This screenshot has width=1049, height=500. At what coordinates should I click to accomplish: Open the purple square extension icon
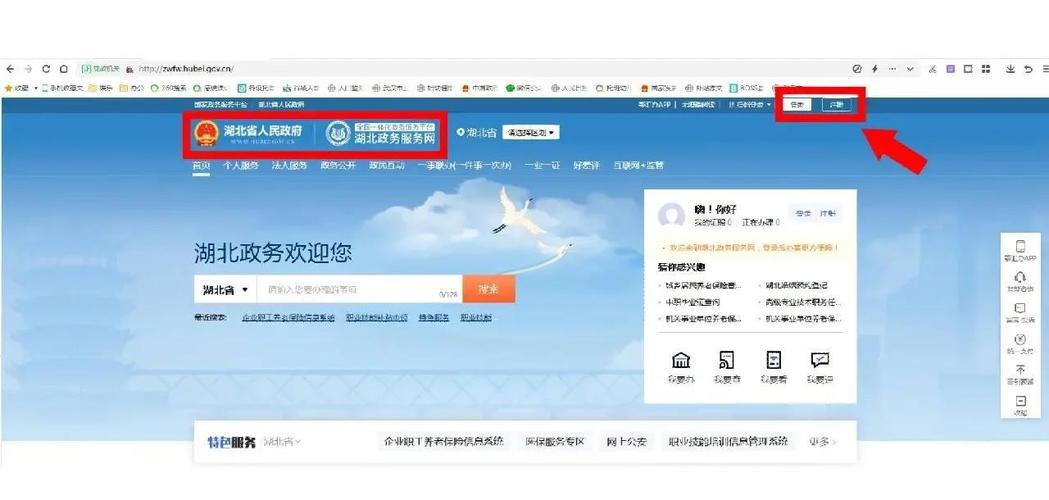click(950, 68)
